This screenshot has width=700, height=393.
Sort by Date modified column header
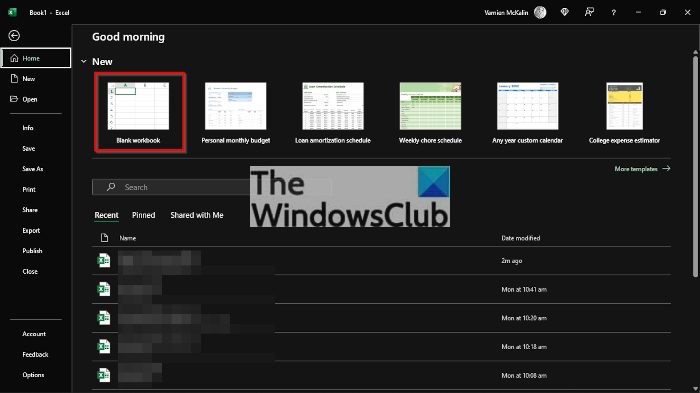[x=521, y=238]
